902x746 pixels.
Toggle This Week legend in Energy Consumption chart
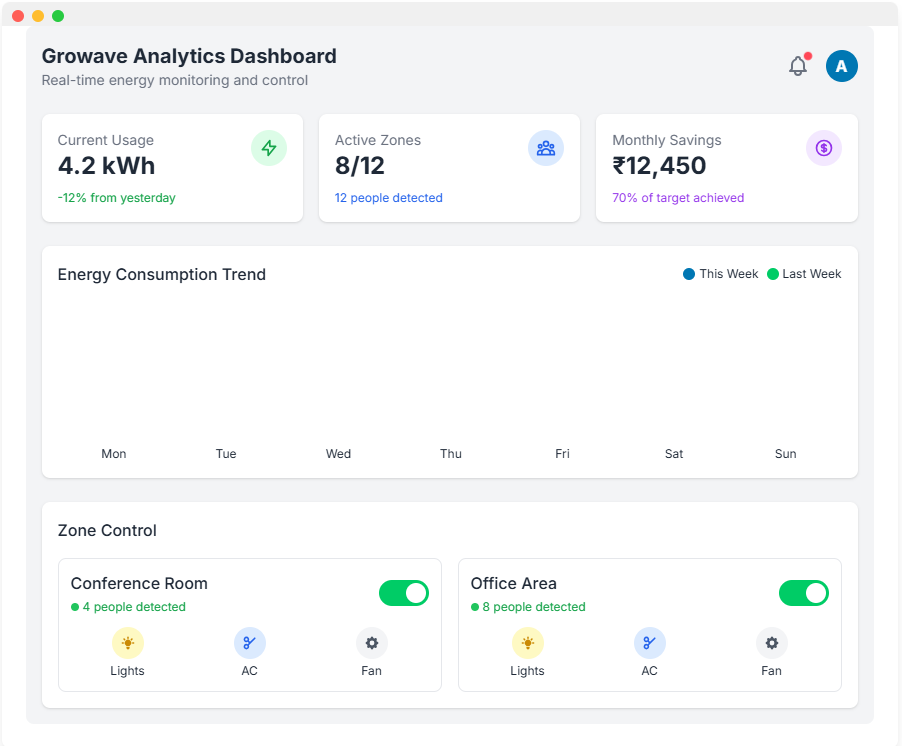[719, 273]
